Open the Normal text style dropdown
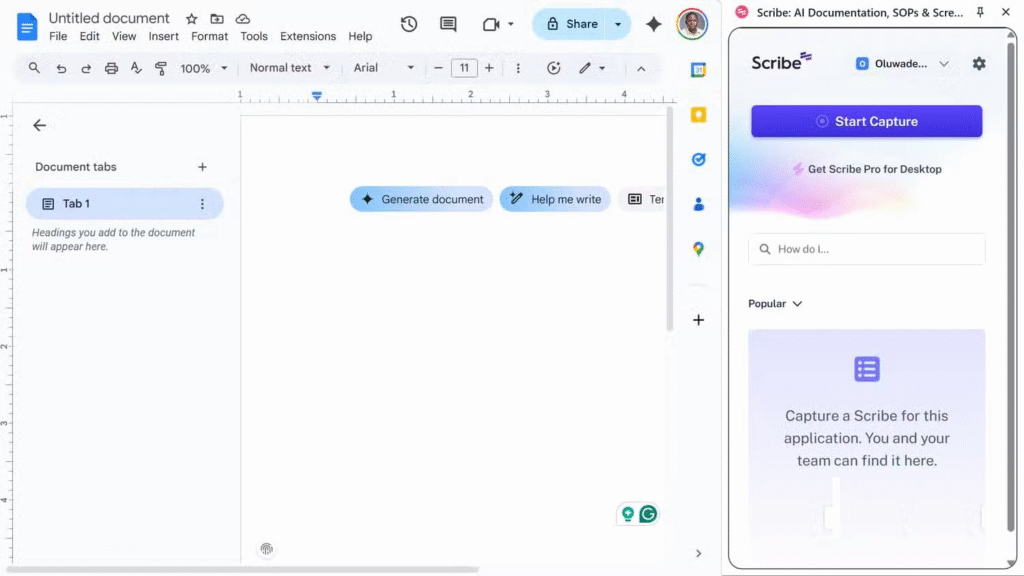The height and width of the screenshot is (576, 1024). click(x=289, y=68)
